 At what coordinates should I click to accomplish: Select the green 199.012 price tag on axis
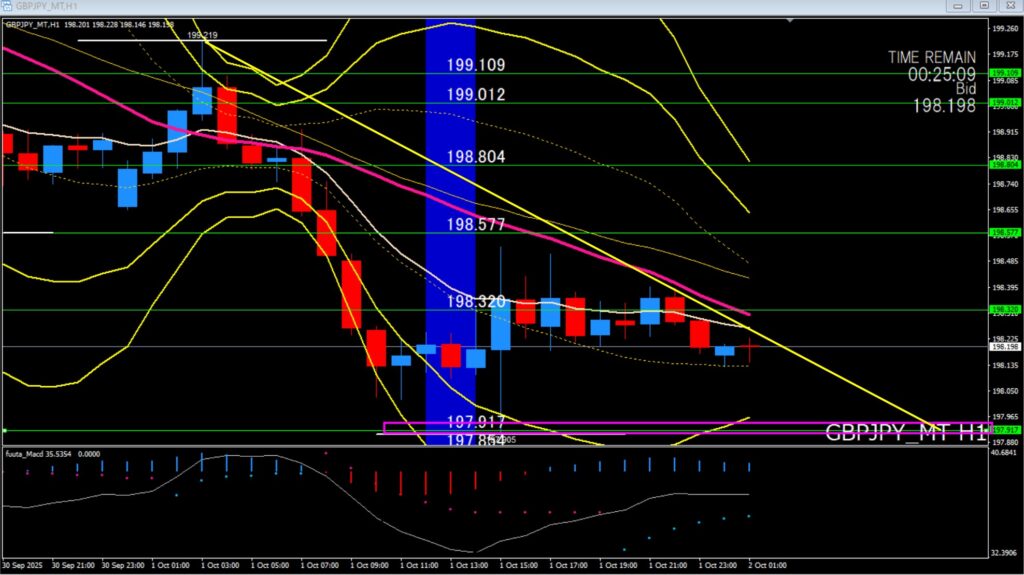click(x=1003, y=102)
